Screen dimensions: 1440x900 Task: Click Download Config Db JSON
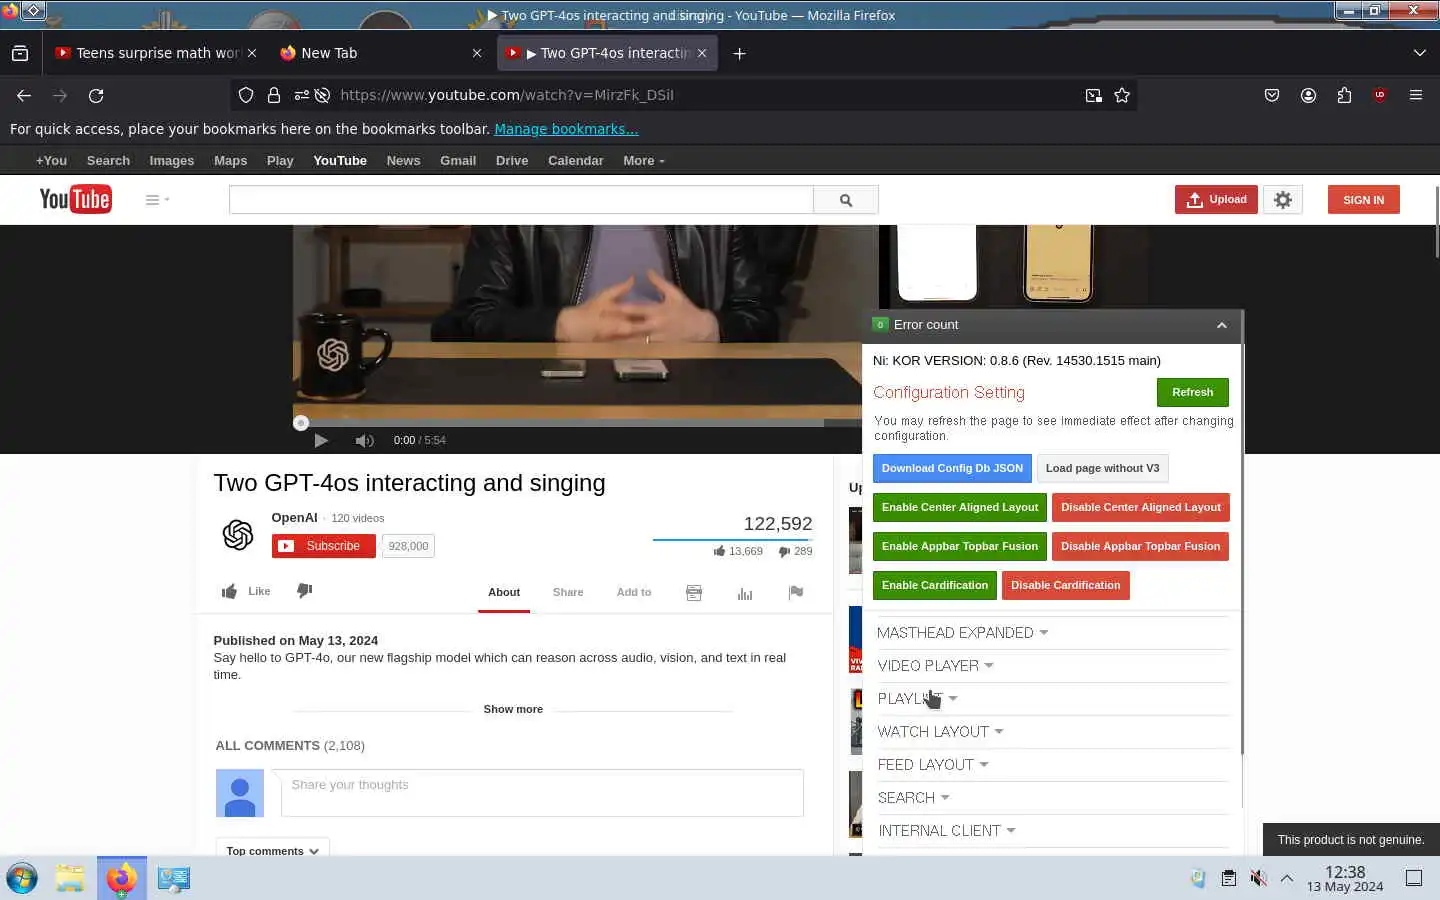coord(952,468)
